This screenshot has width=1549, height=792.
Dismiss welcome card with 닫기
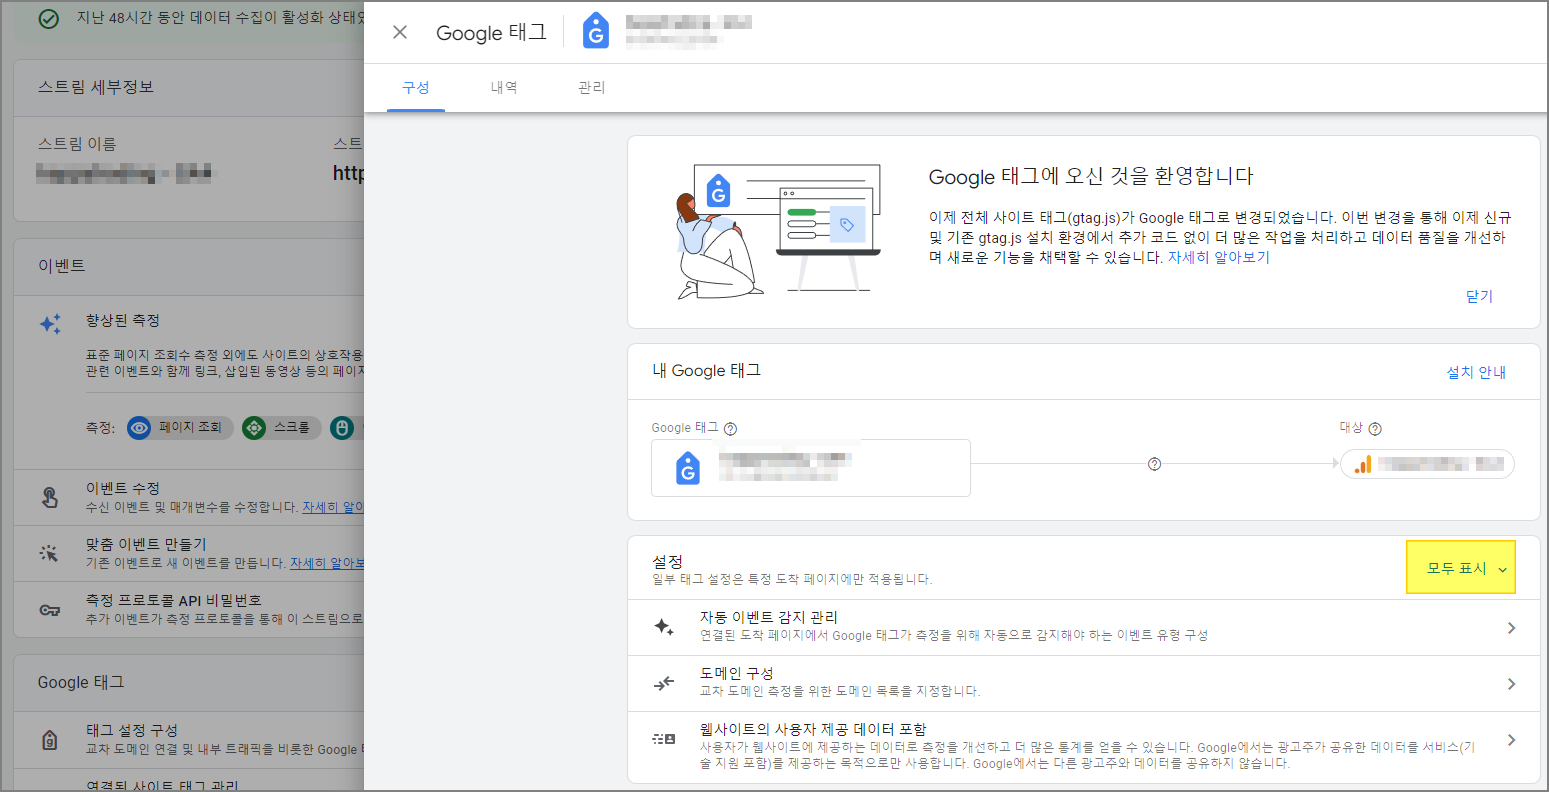pos(1479,296)
